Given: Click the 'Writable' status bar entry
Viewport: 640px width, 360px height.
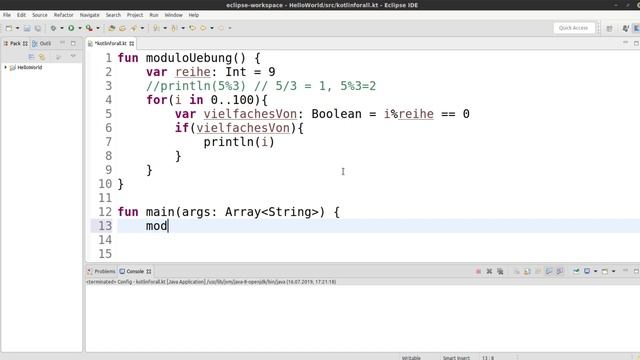Looking at the screenshot, I should click(411, 358).
